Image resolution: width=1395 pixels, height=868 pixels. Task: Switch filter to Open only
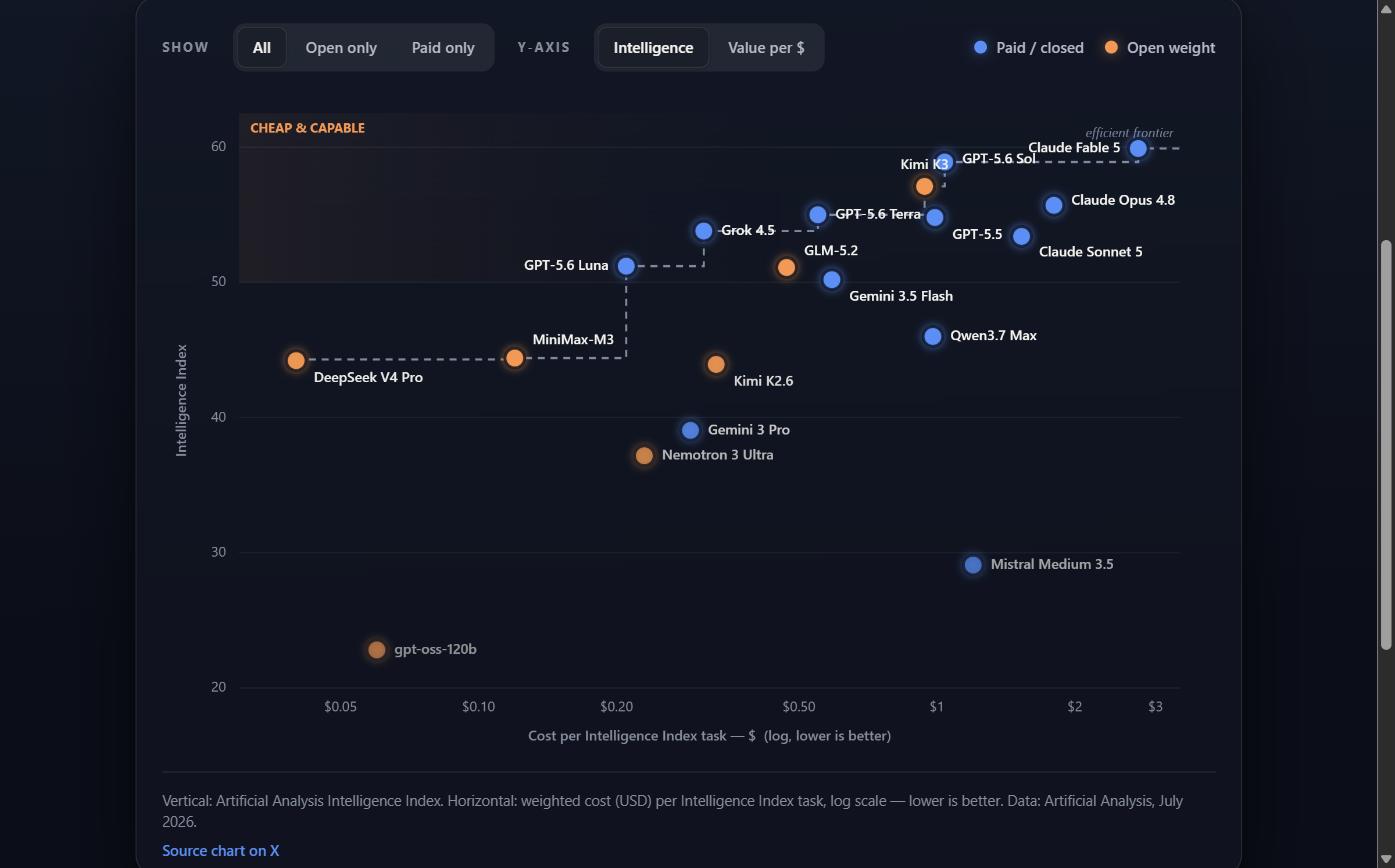click(x=341, y=47)
